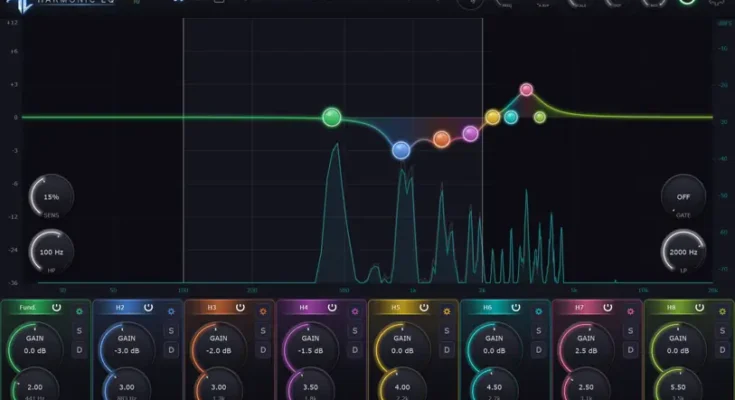
Task: Click the H6 GAIN knob at 0.0 dB
Action: click(495, 345)
